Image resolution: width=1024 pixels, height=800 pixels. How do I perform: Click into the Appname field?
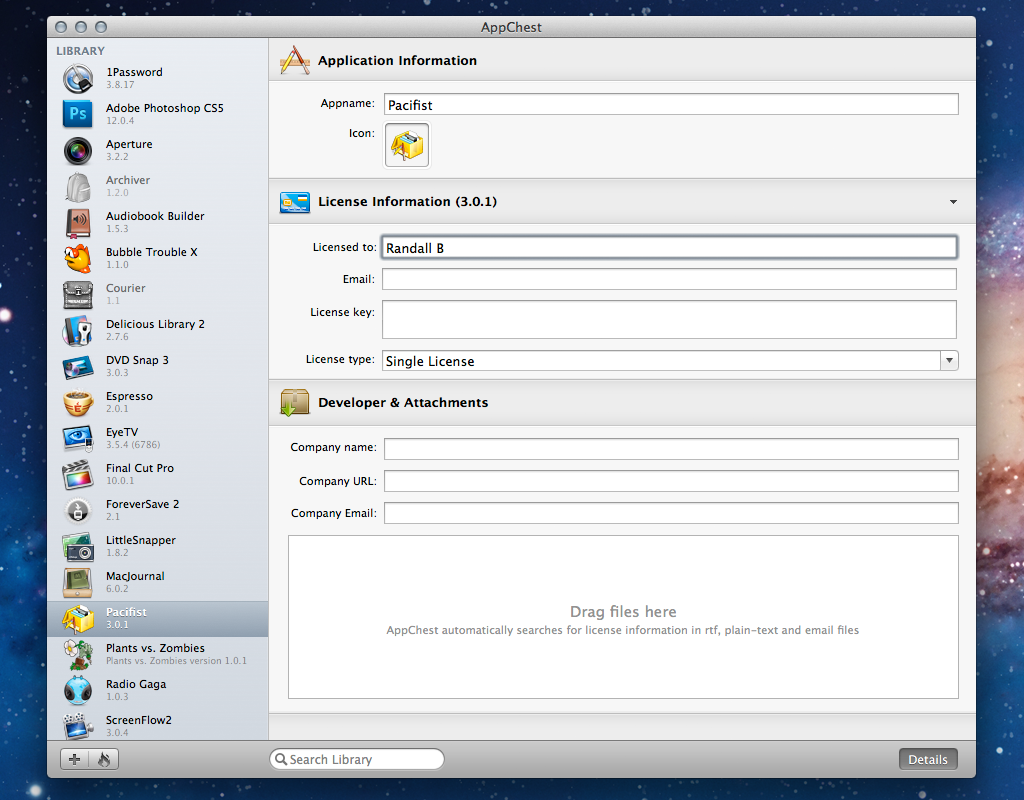[x=671, y=104]
